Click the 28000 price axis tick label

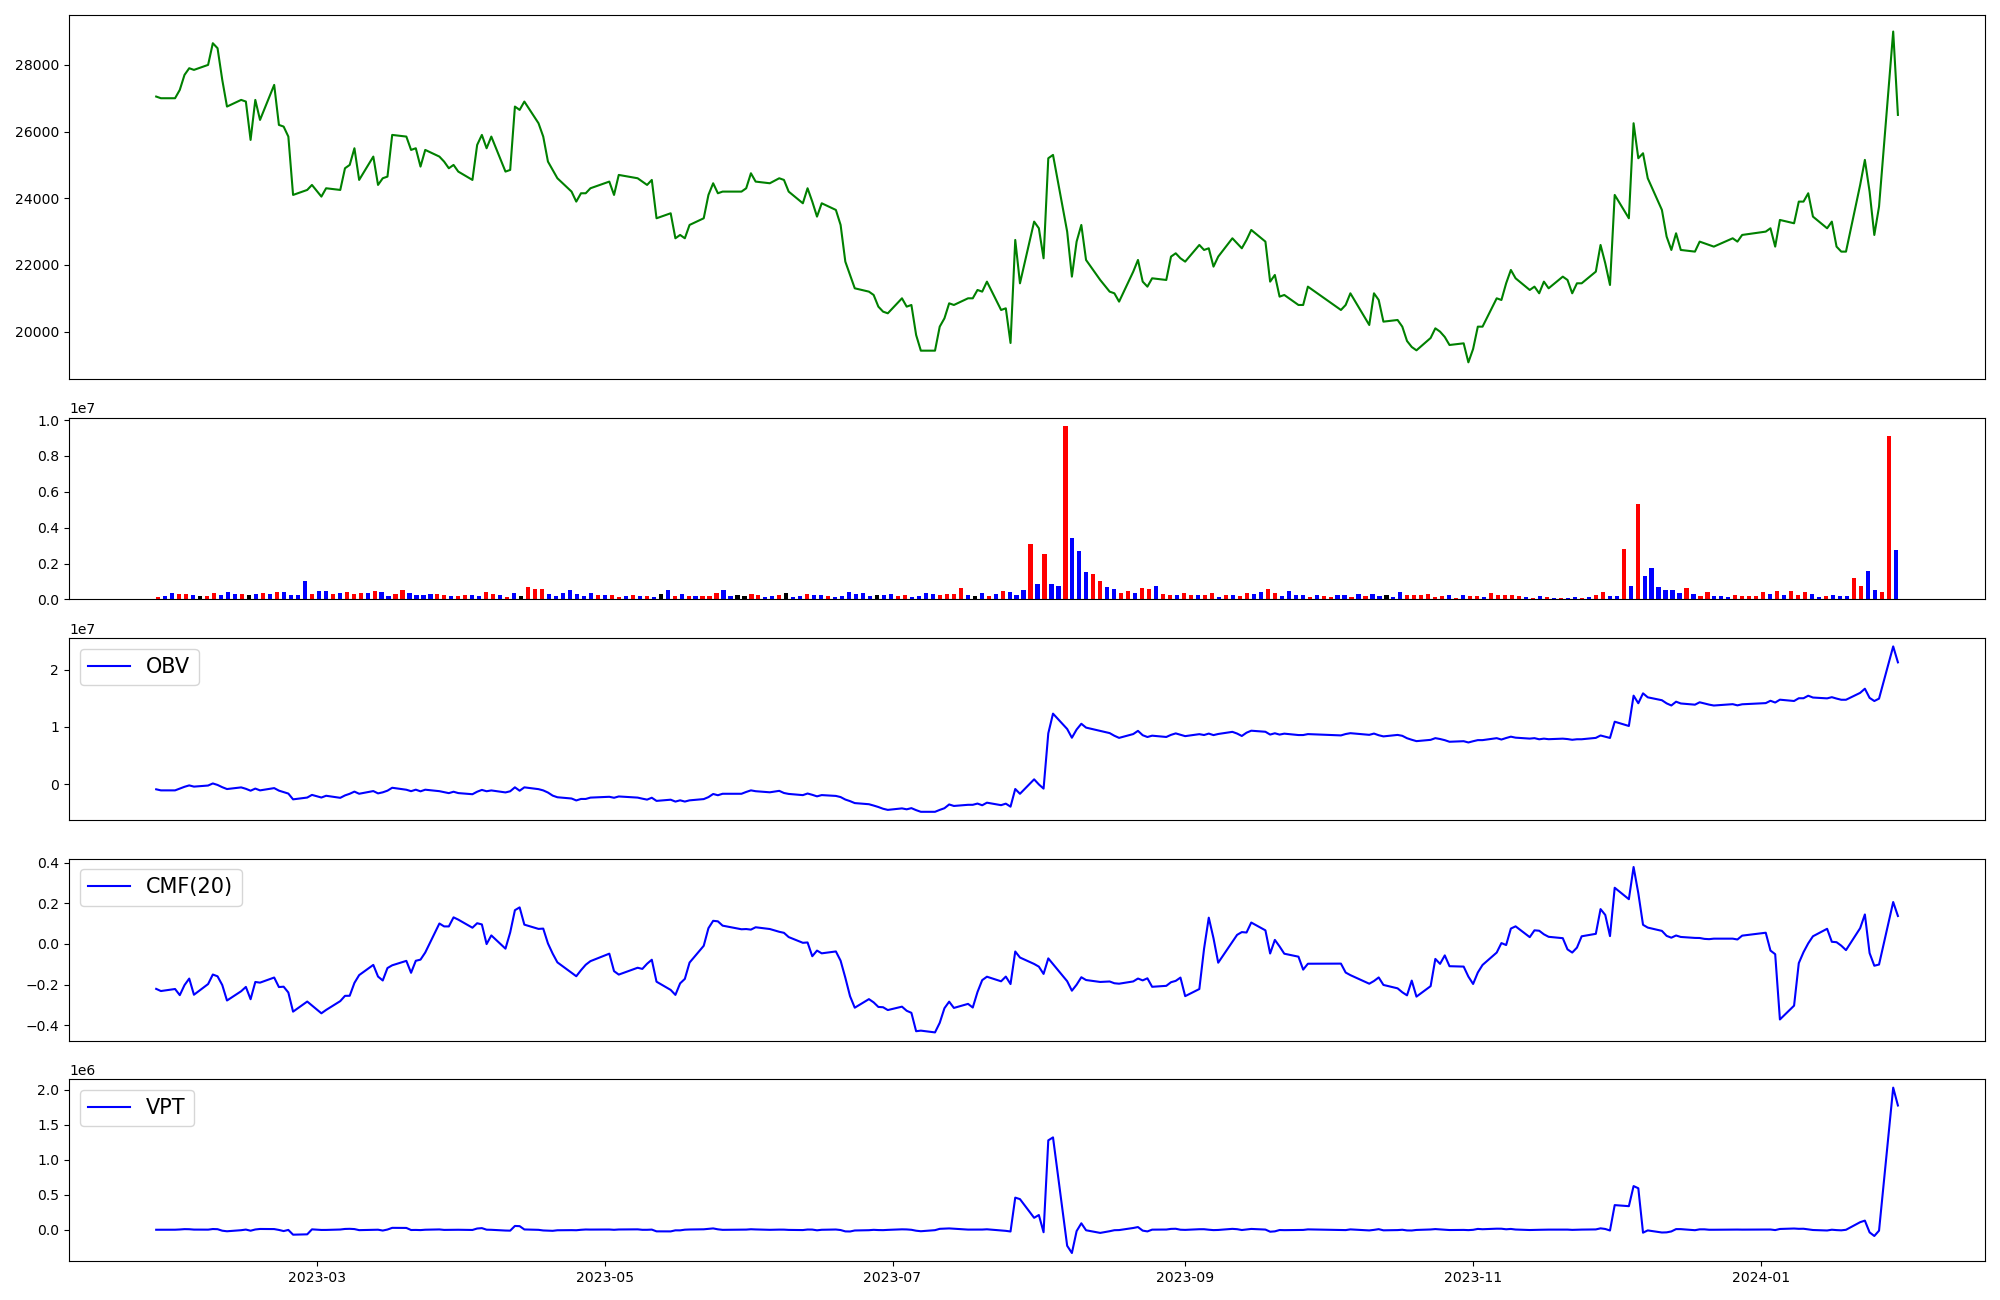click(37, 66)
